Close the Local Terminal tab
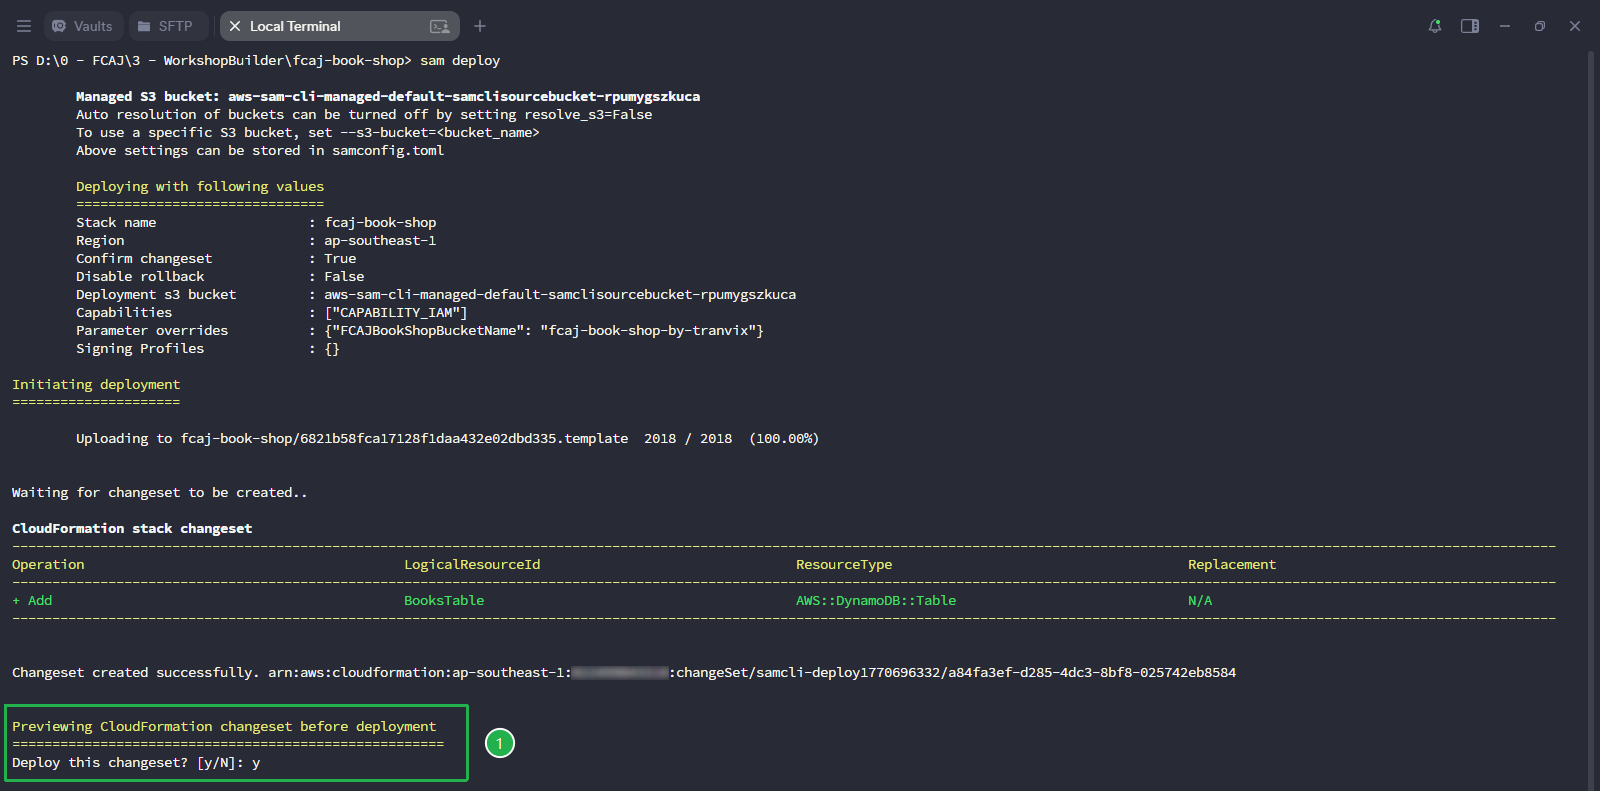The width and height of the screenshot is (1600, 791). [x=235, y=26]
